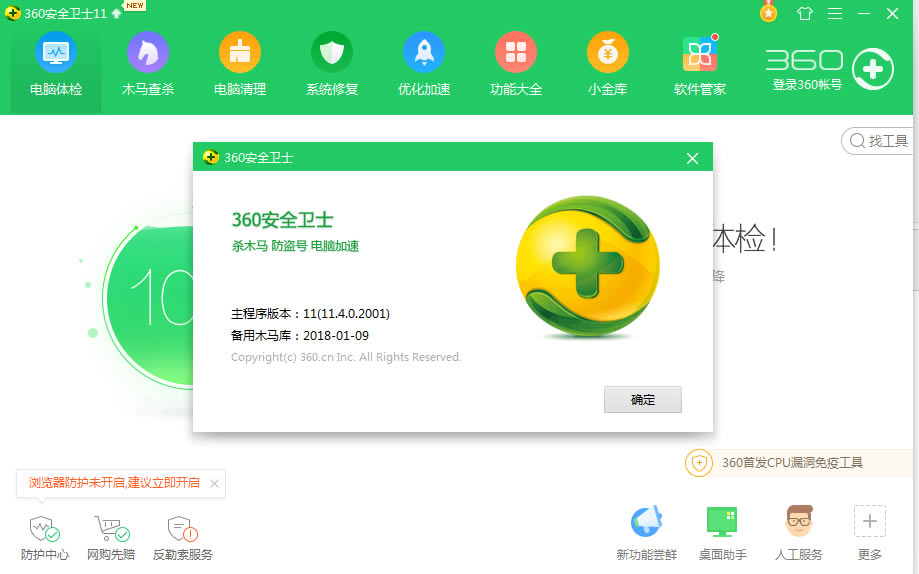This screenshot has height=574, width=919.
Task: Open 优化加速 rocket optimizer
Action: pyautogui.click(x=424, y=65)
